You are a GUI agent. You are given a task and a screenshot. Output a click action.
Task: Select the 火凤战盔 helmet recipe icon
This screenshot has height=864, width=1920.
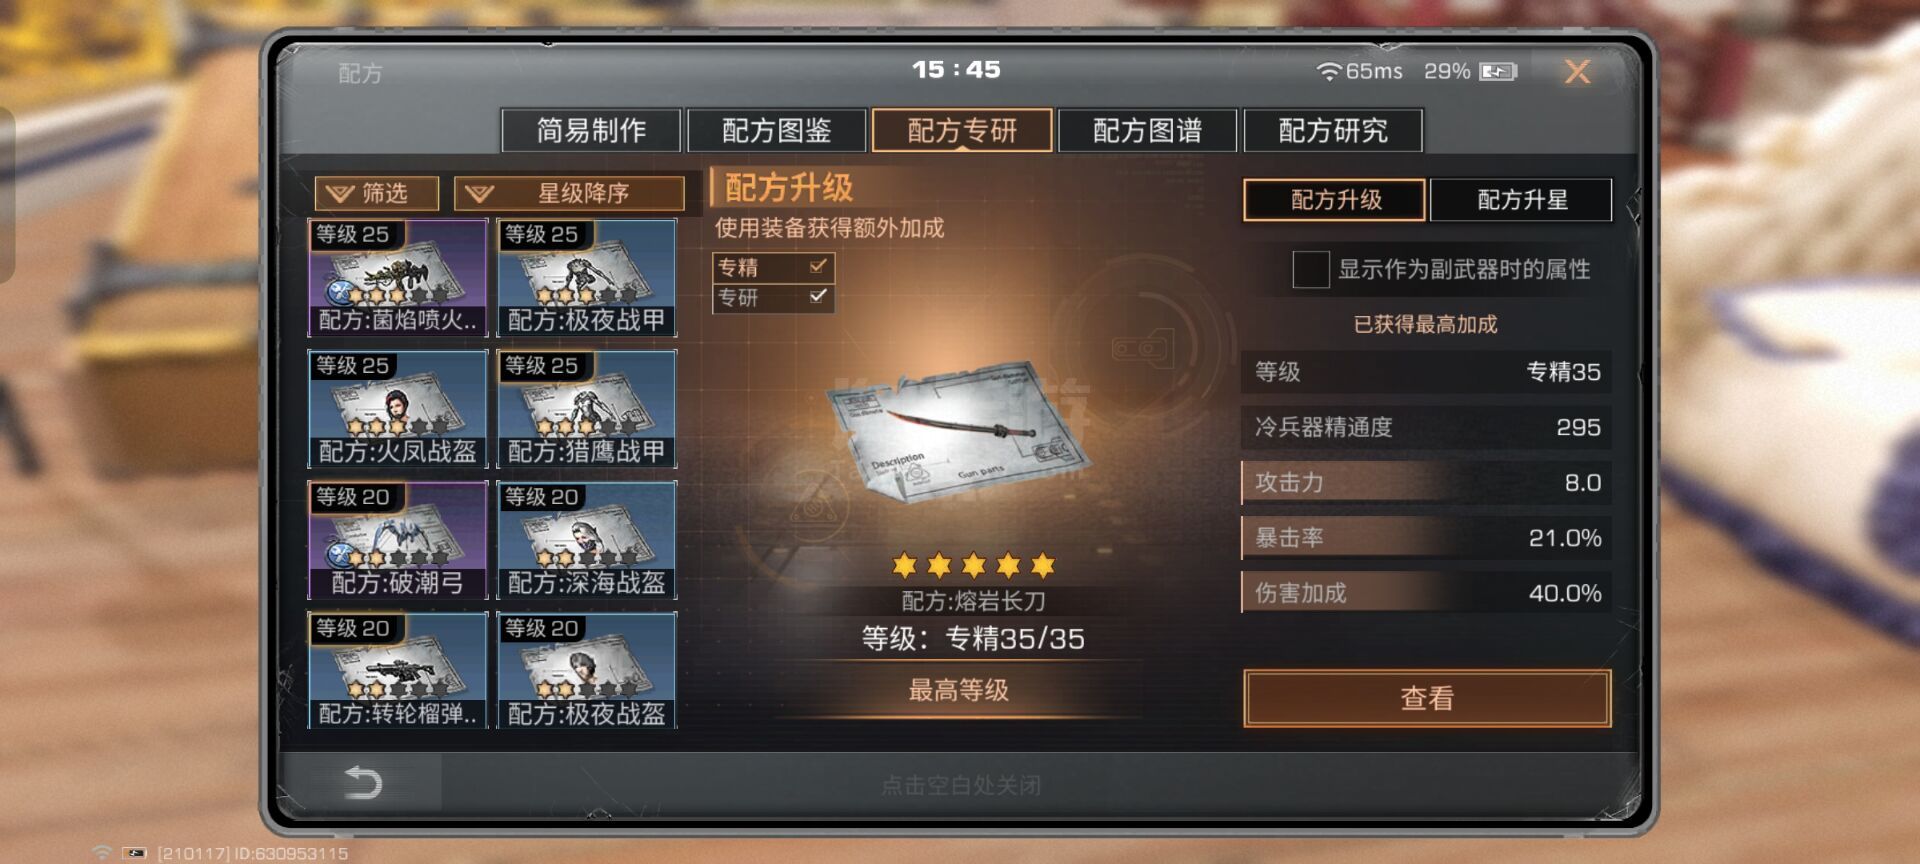point(397,408)
